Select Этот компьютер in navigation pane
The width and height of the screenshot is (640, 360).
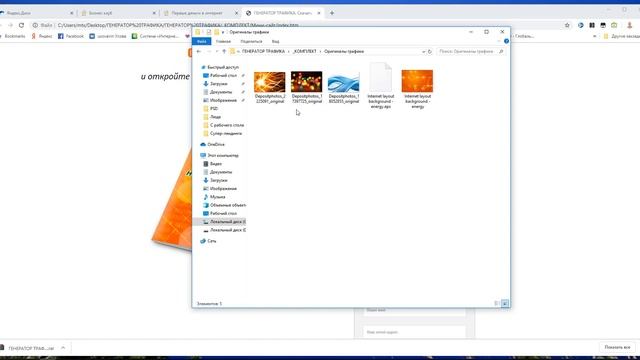click(223, 156)
